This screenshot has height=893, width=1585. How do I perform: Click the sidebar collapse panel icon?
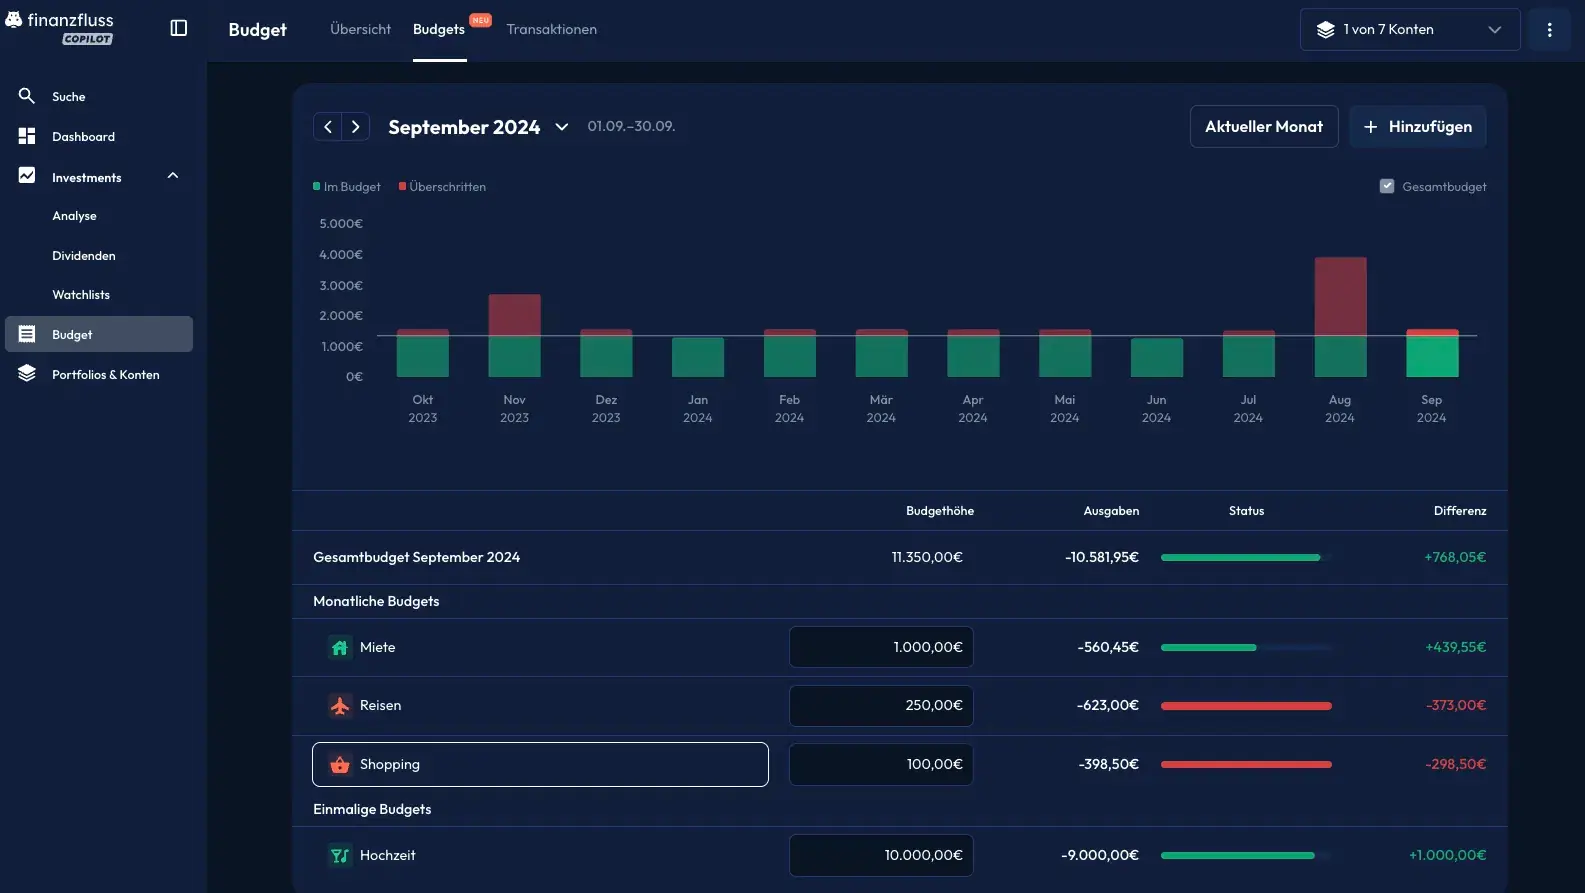(x=179, y=28)
